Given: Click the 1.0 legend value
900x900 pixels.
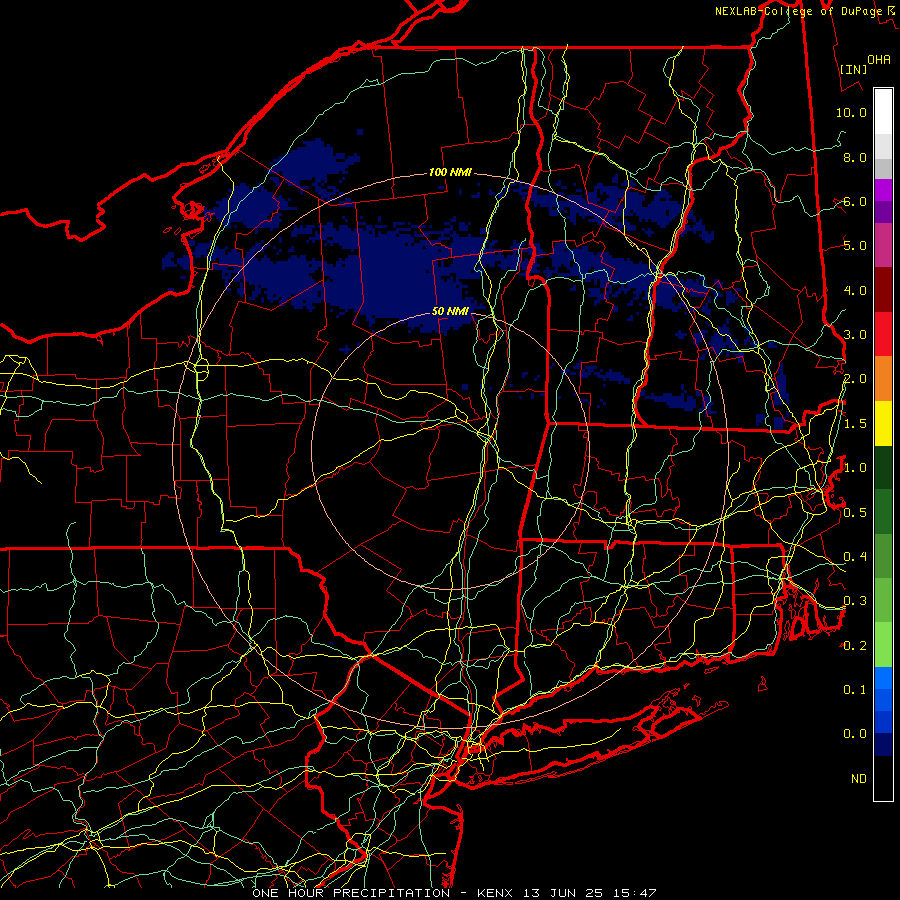Looking at the screenshot, I should [855, 468].
